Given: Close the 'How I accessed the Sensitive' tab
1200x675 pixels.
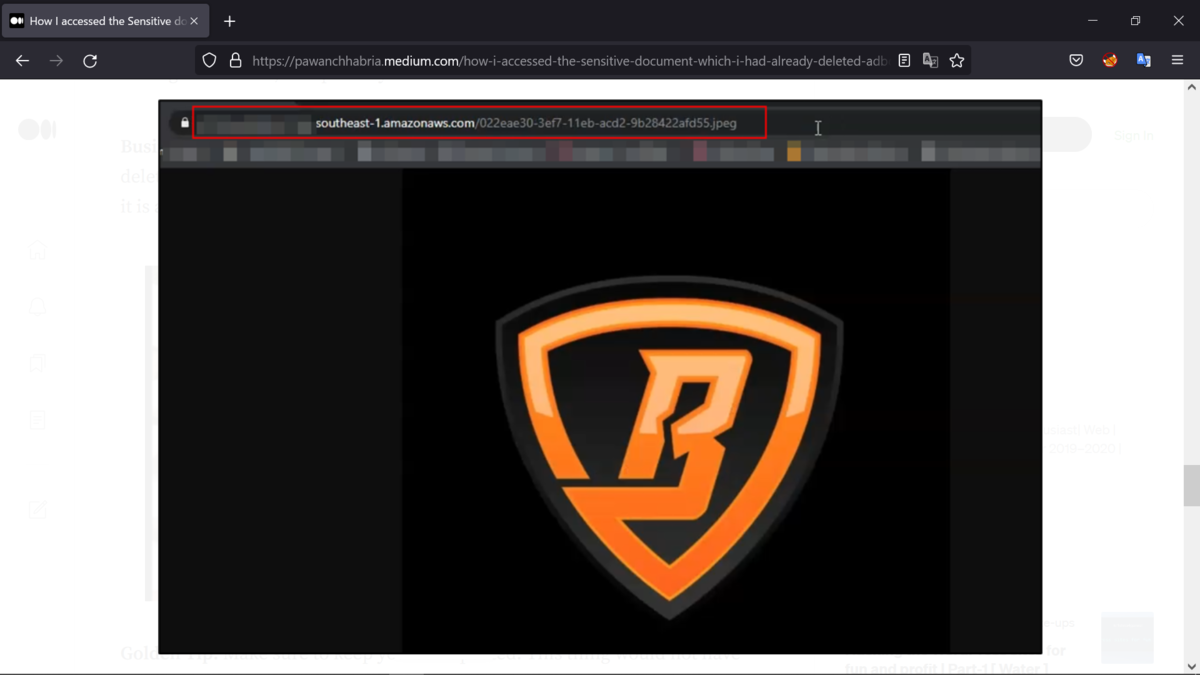Looking at the screenshot, I should click(x=194, y=21).
